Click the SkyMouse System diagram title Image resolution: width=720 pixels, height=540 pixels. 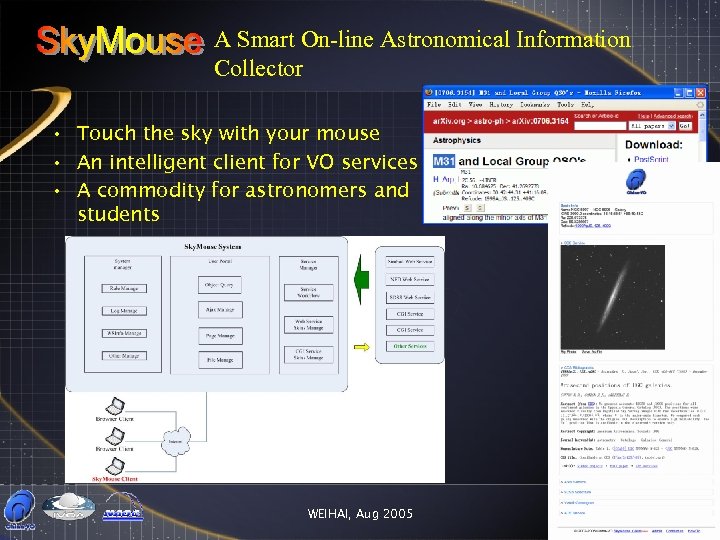[x=213, y=247]
